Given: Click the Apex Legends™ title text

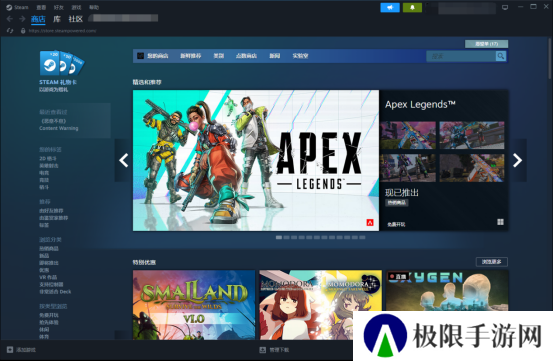Looking at the screenshot, I should [420, 104].
